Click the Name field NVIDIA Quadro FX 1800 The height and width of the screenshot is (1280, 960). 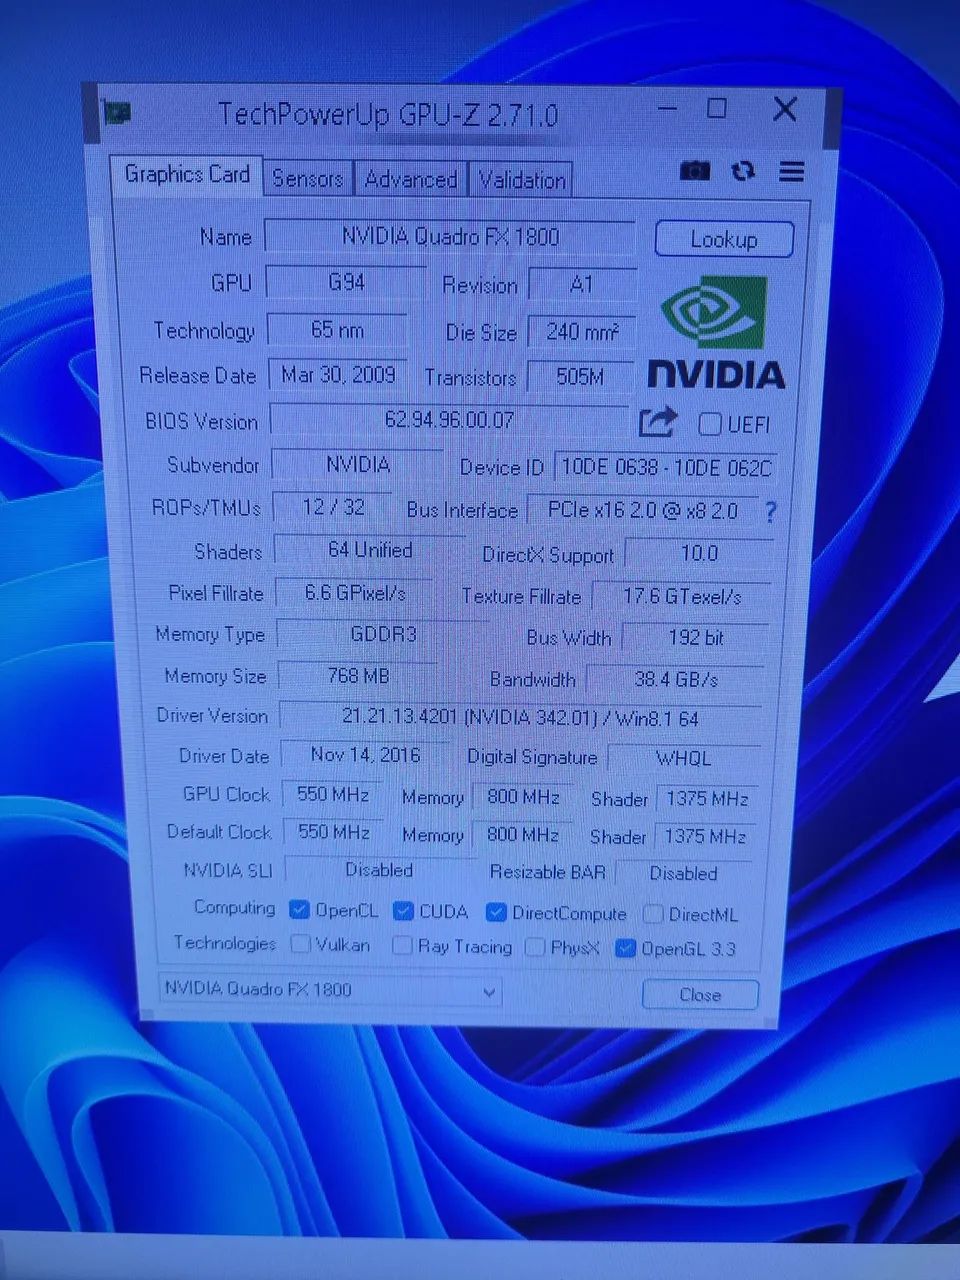(450, 237)
